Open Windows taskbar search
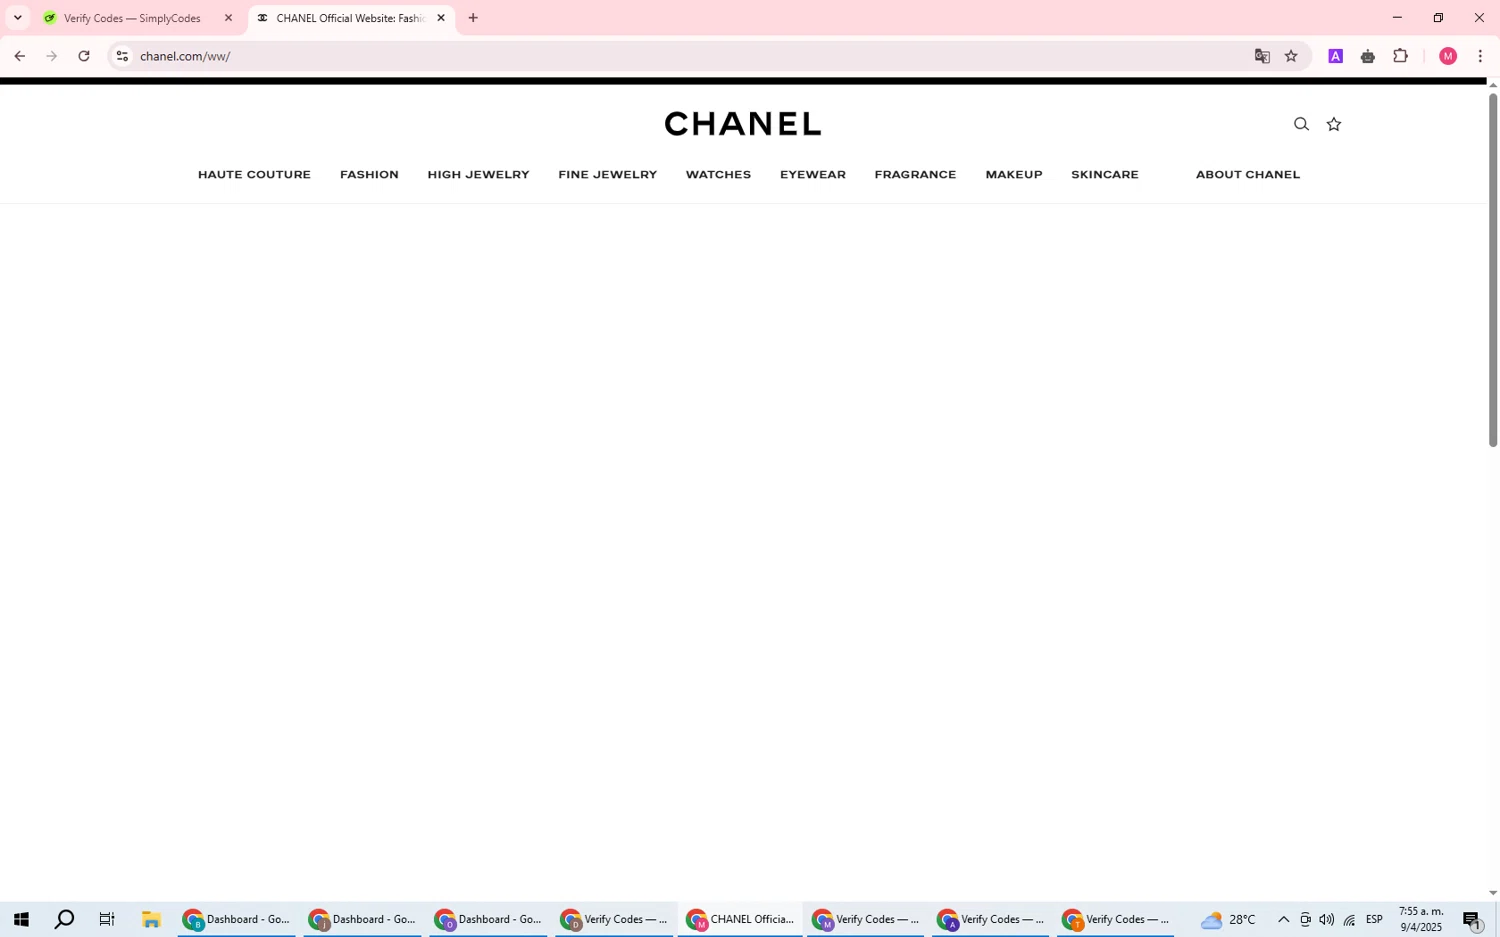This screenshot has width=1500, height=937. pos(64,920)
